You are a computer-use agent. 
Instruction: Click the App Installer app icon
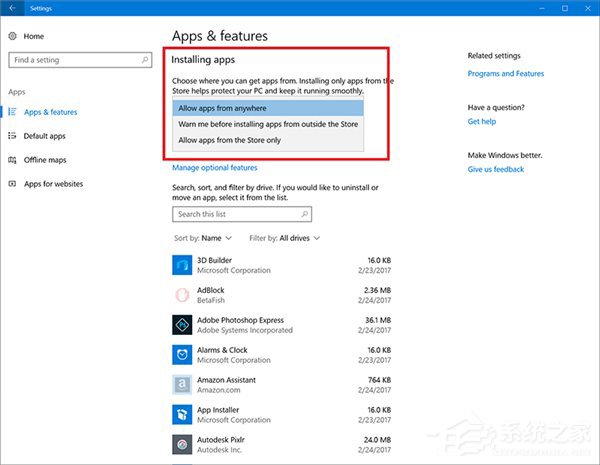click(x=182, y=414)
